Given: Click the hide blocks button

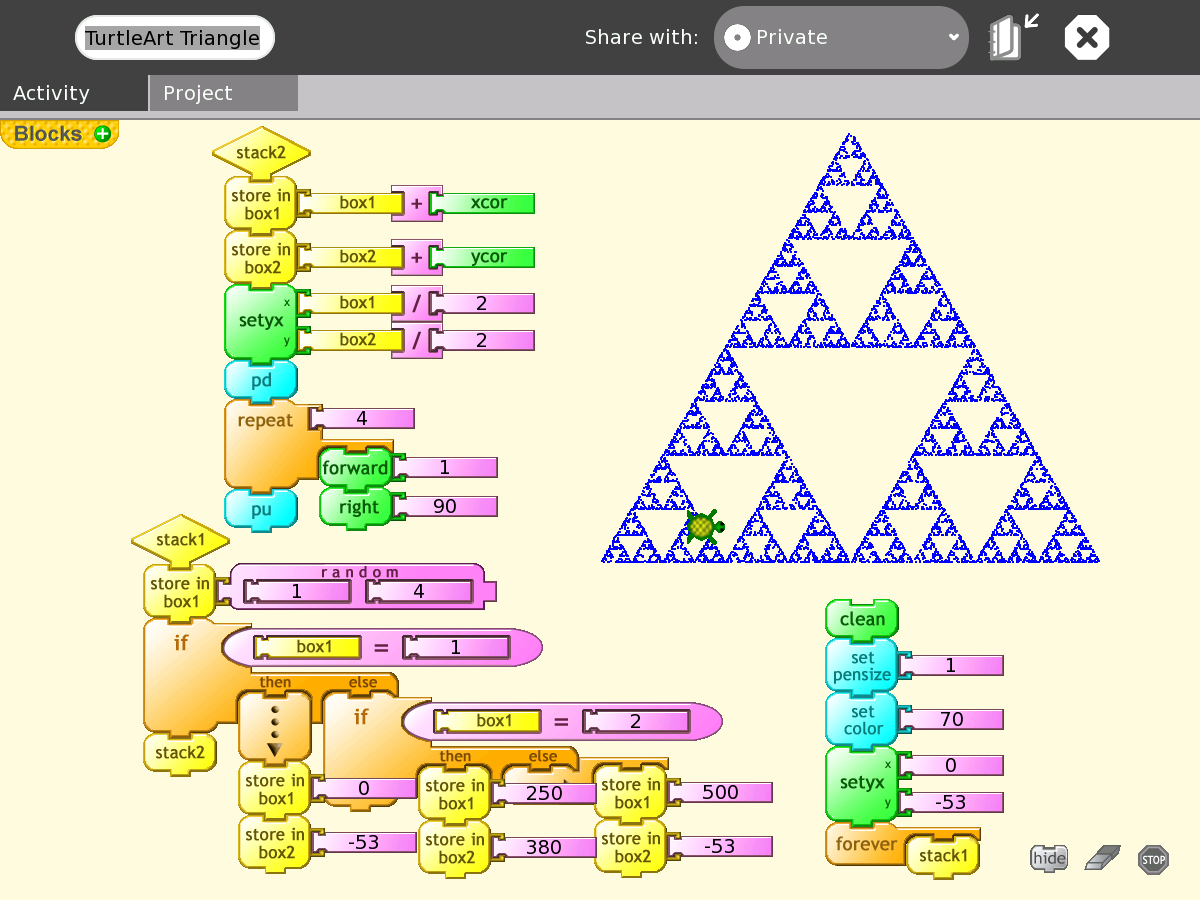Looking at the screenshot, I should [1049, 858].
